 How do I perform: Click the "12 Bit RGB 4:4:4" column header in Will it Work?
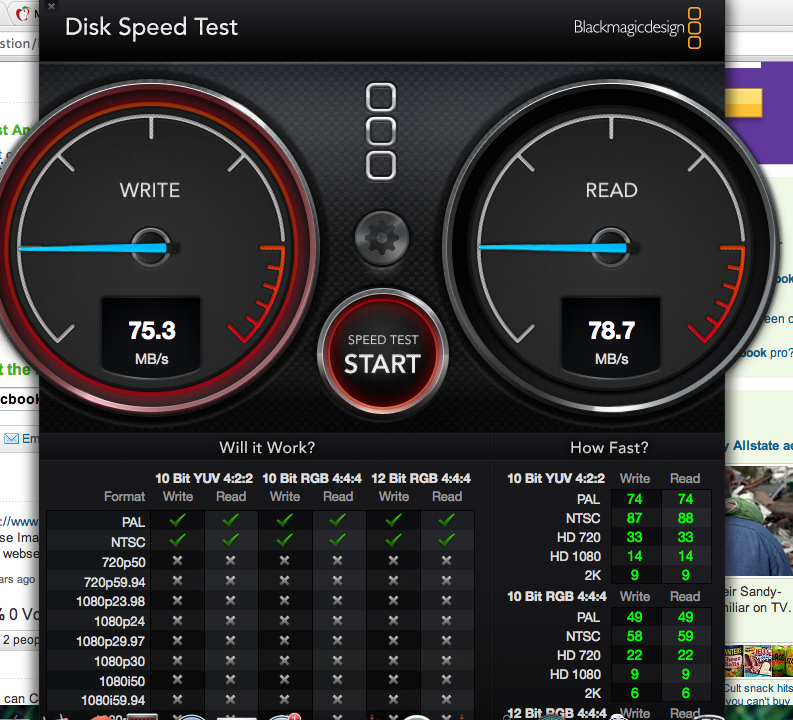click(421, 478)
